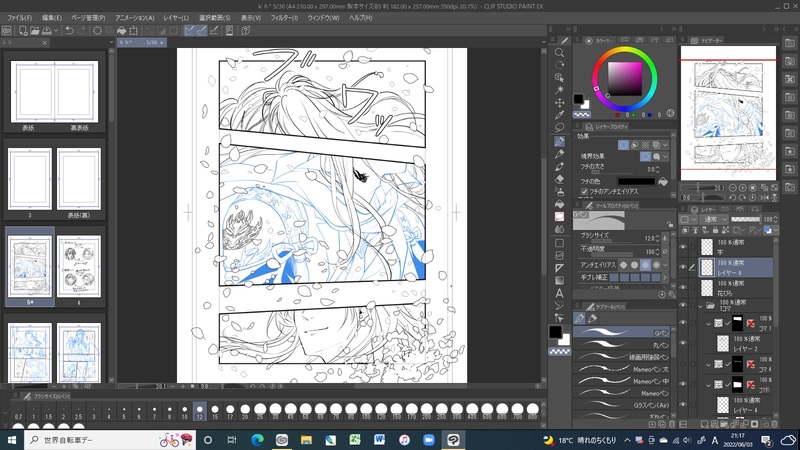Collapse the 1コマ layer folder
Screen dimensions: 800x450
coord(701,306)
